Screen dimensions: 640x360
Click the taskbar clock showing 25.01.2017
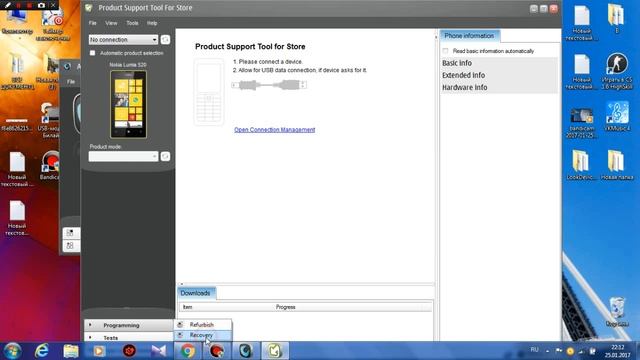[x=618, y=351]
